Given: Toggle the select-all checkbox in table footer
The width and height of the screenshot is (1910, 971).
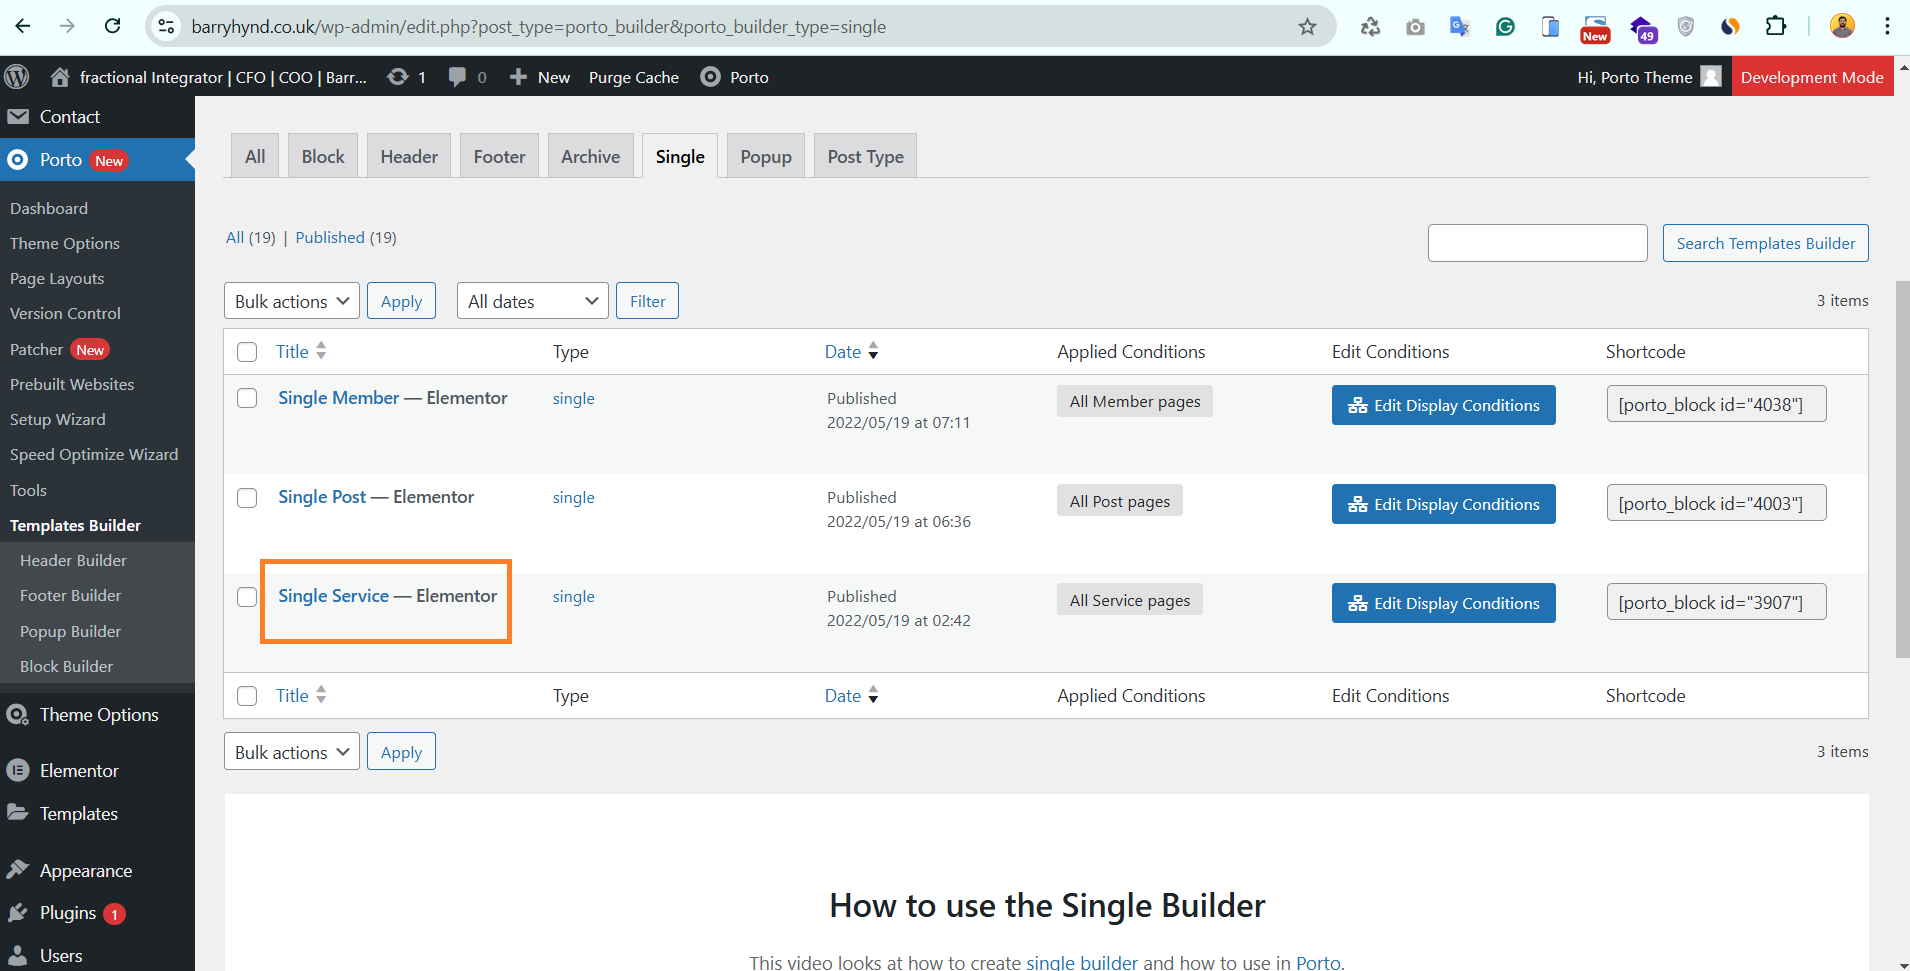Looking at the screenshot, I should click(247, 696).
